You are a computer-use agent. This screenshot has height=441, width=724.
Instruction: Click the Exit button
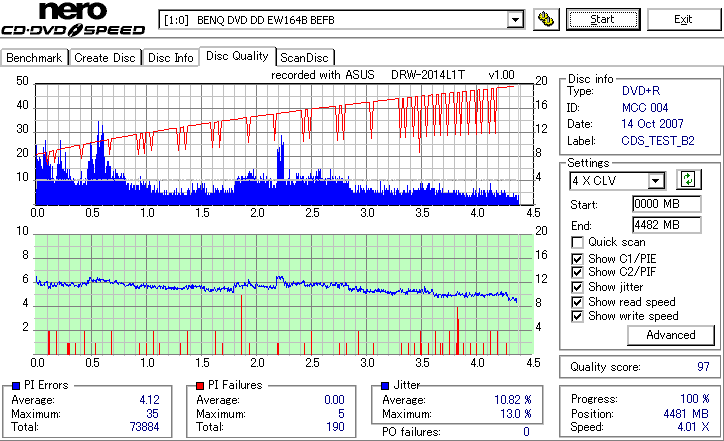pyautogui.click(x=683, y=19)
